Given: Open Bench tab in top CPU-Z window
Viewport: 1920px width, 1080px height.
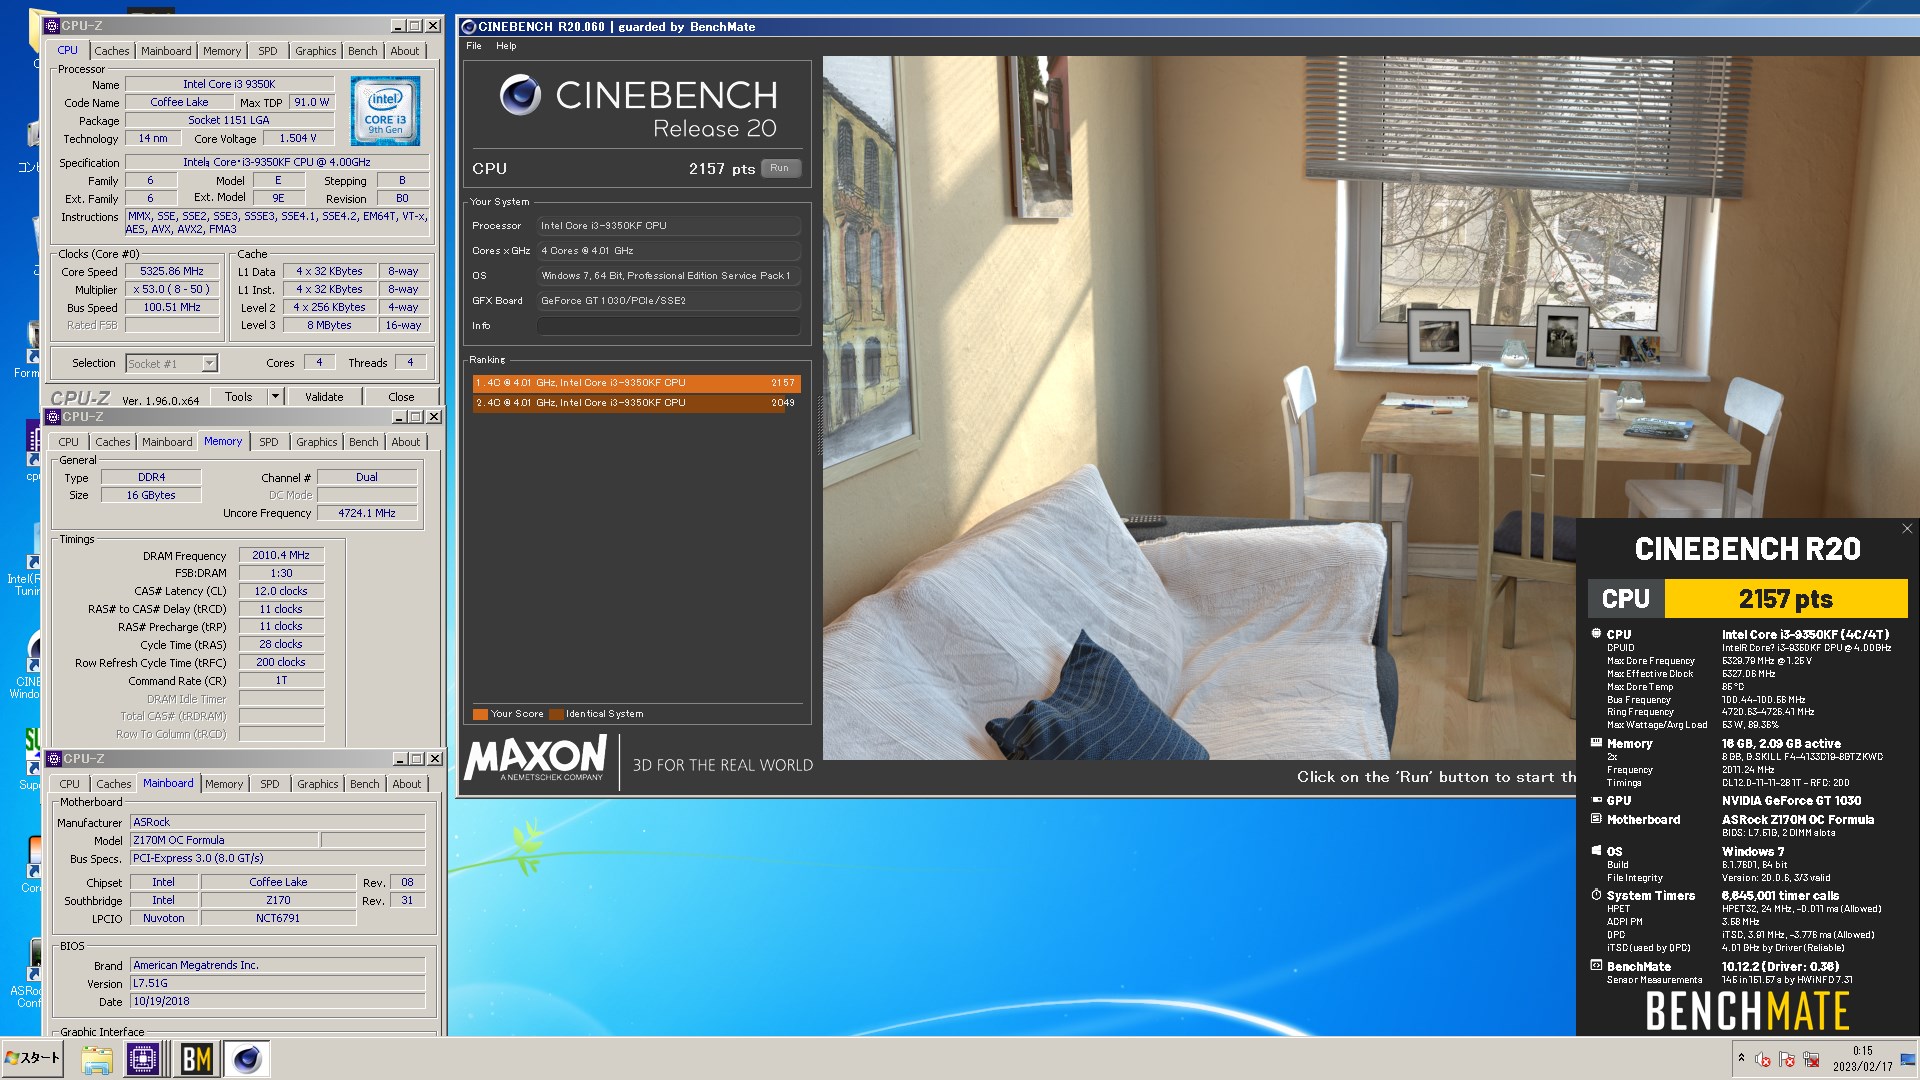Looking at the screenshot, I should click(363, 51).
